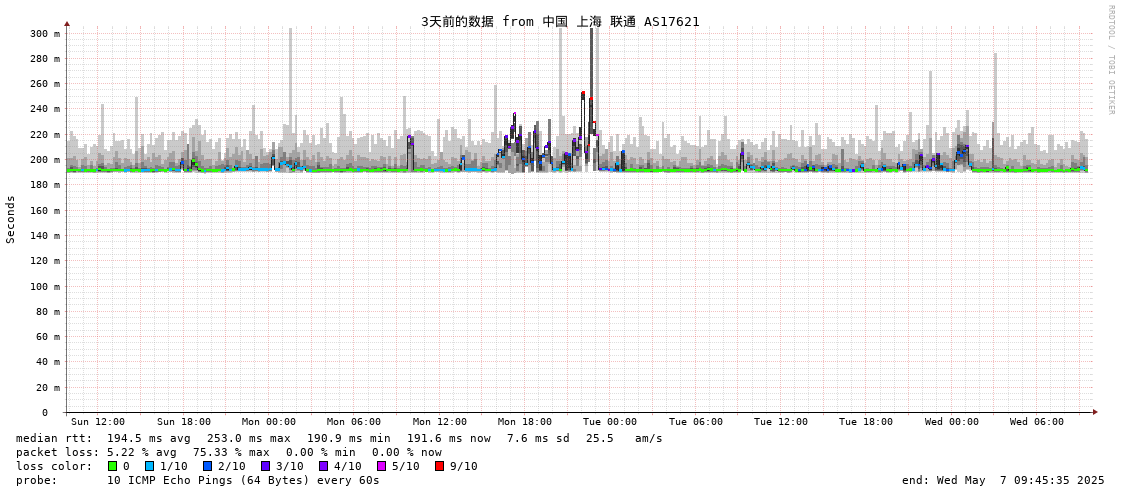This screenshot has width=1121, height=494.
Task: Click the '280 m' y-axis label
Action: [x=45, y=59]
